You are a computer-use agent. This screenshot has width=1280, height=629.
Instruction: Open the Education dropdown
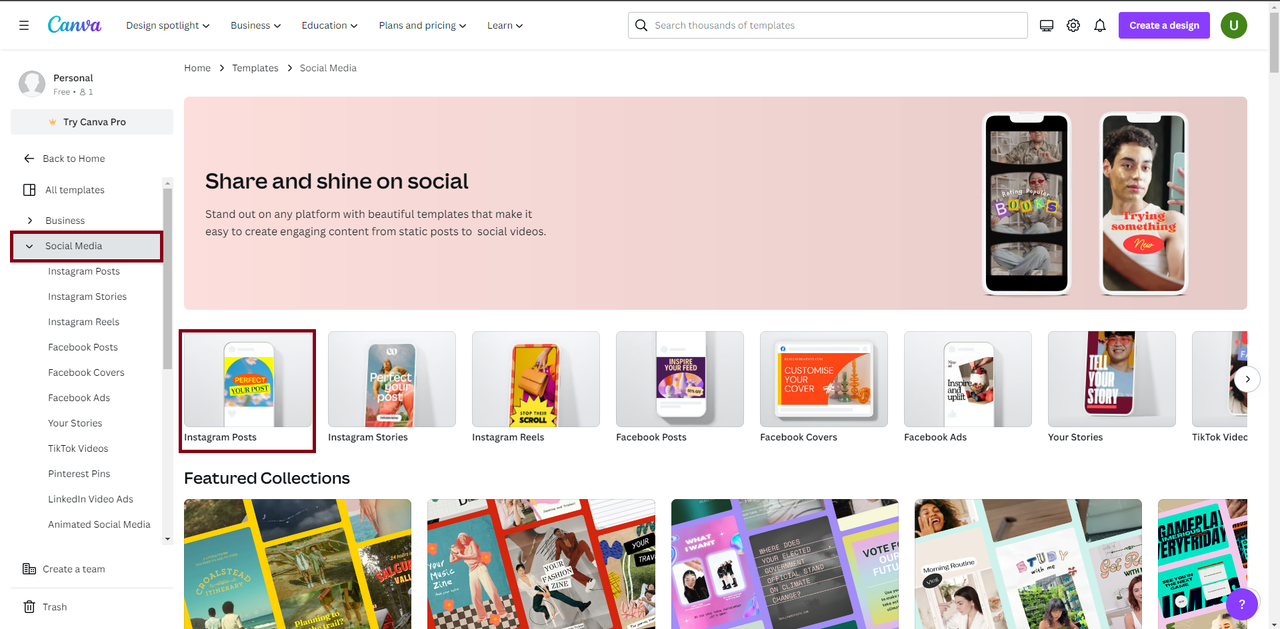[x=330, y=25]
